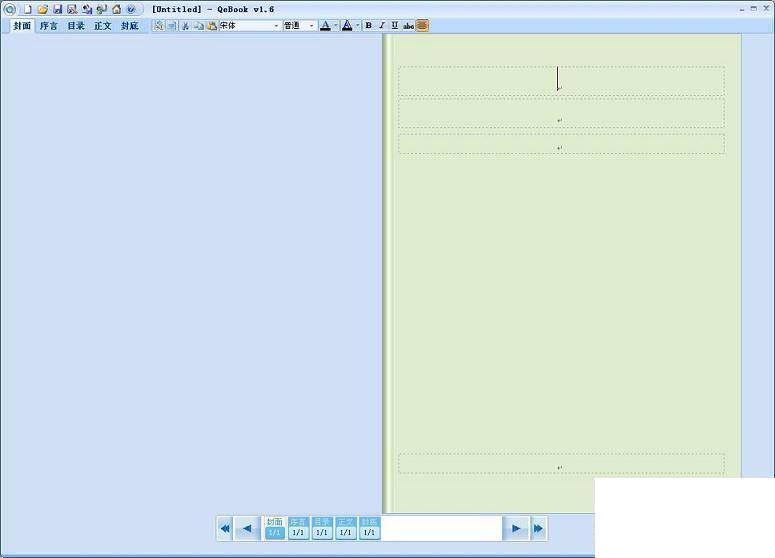Apply the font color A button
The height and width of the screenshot is (558, 775).
coord(325,26)
